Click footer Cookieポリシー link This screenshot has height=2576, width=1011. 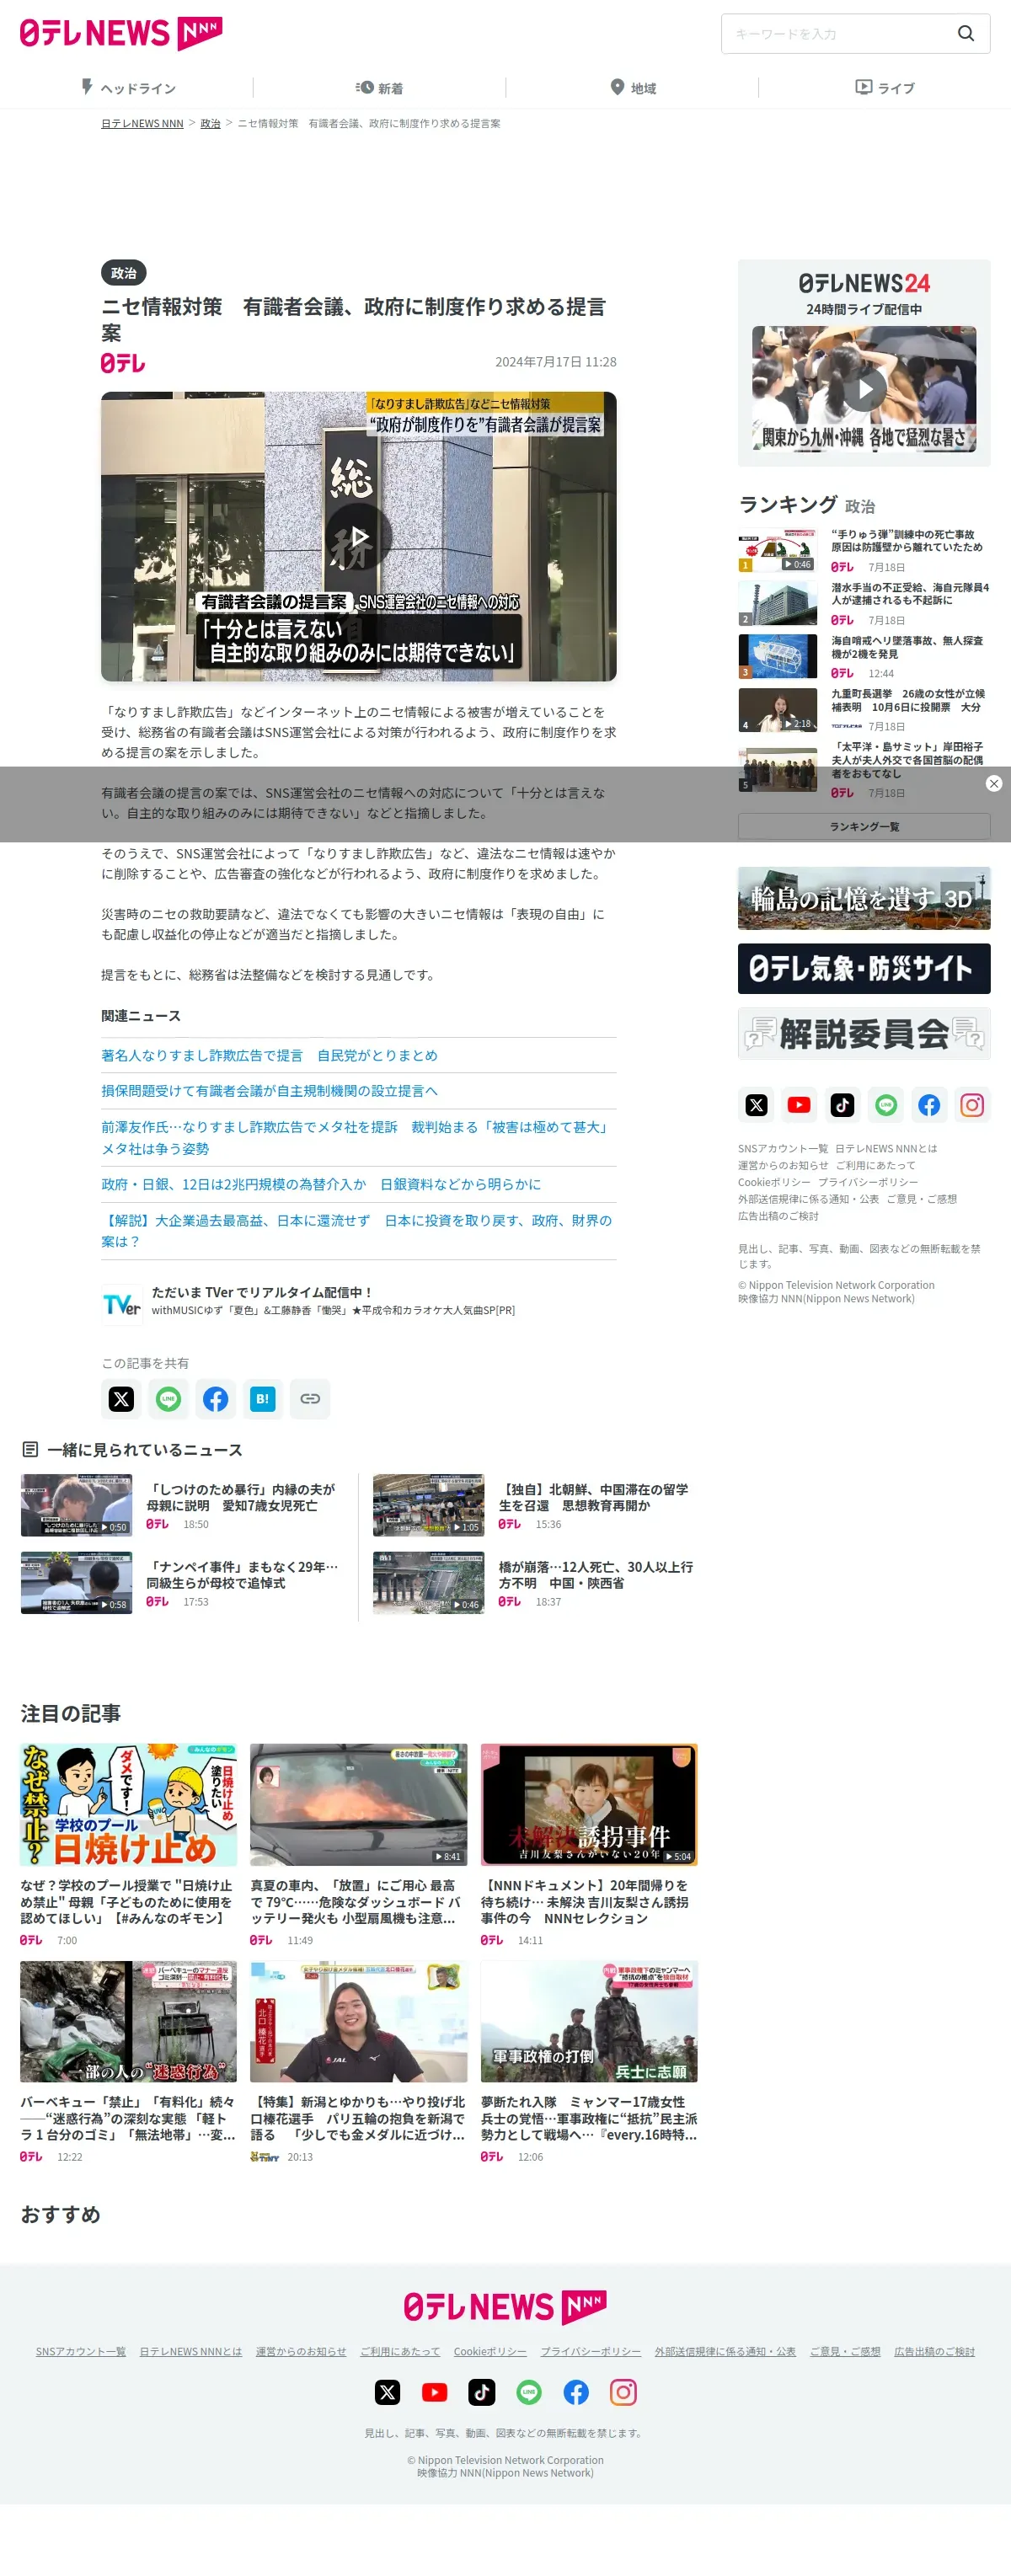tap(490, 2350)
